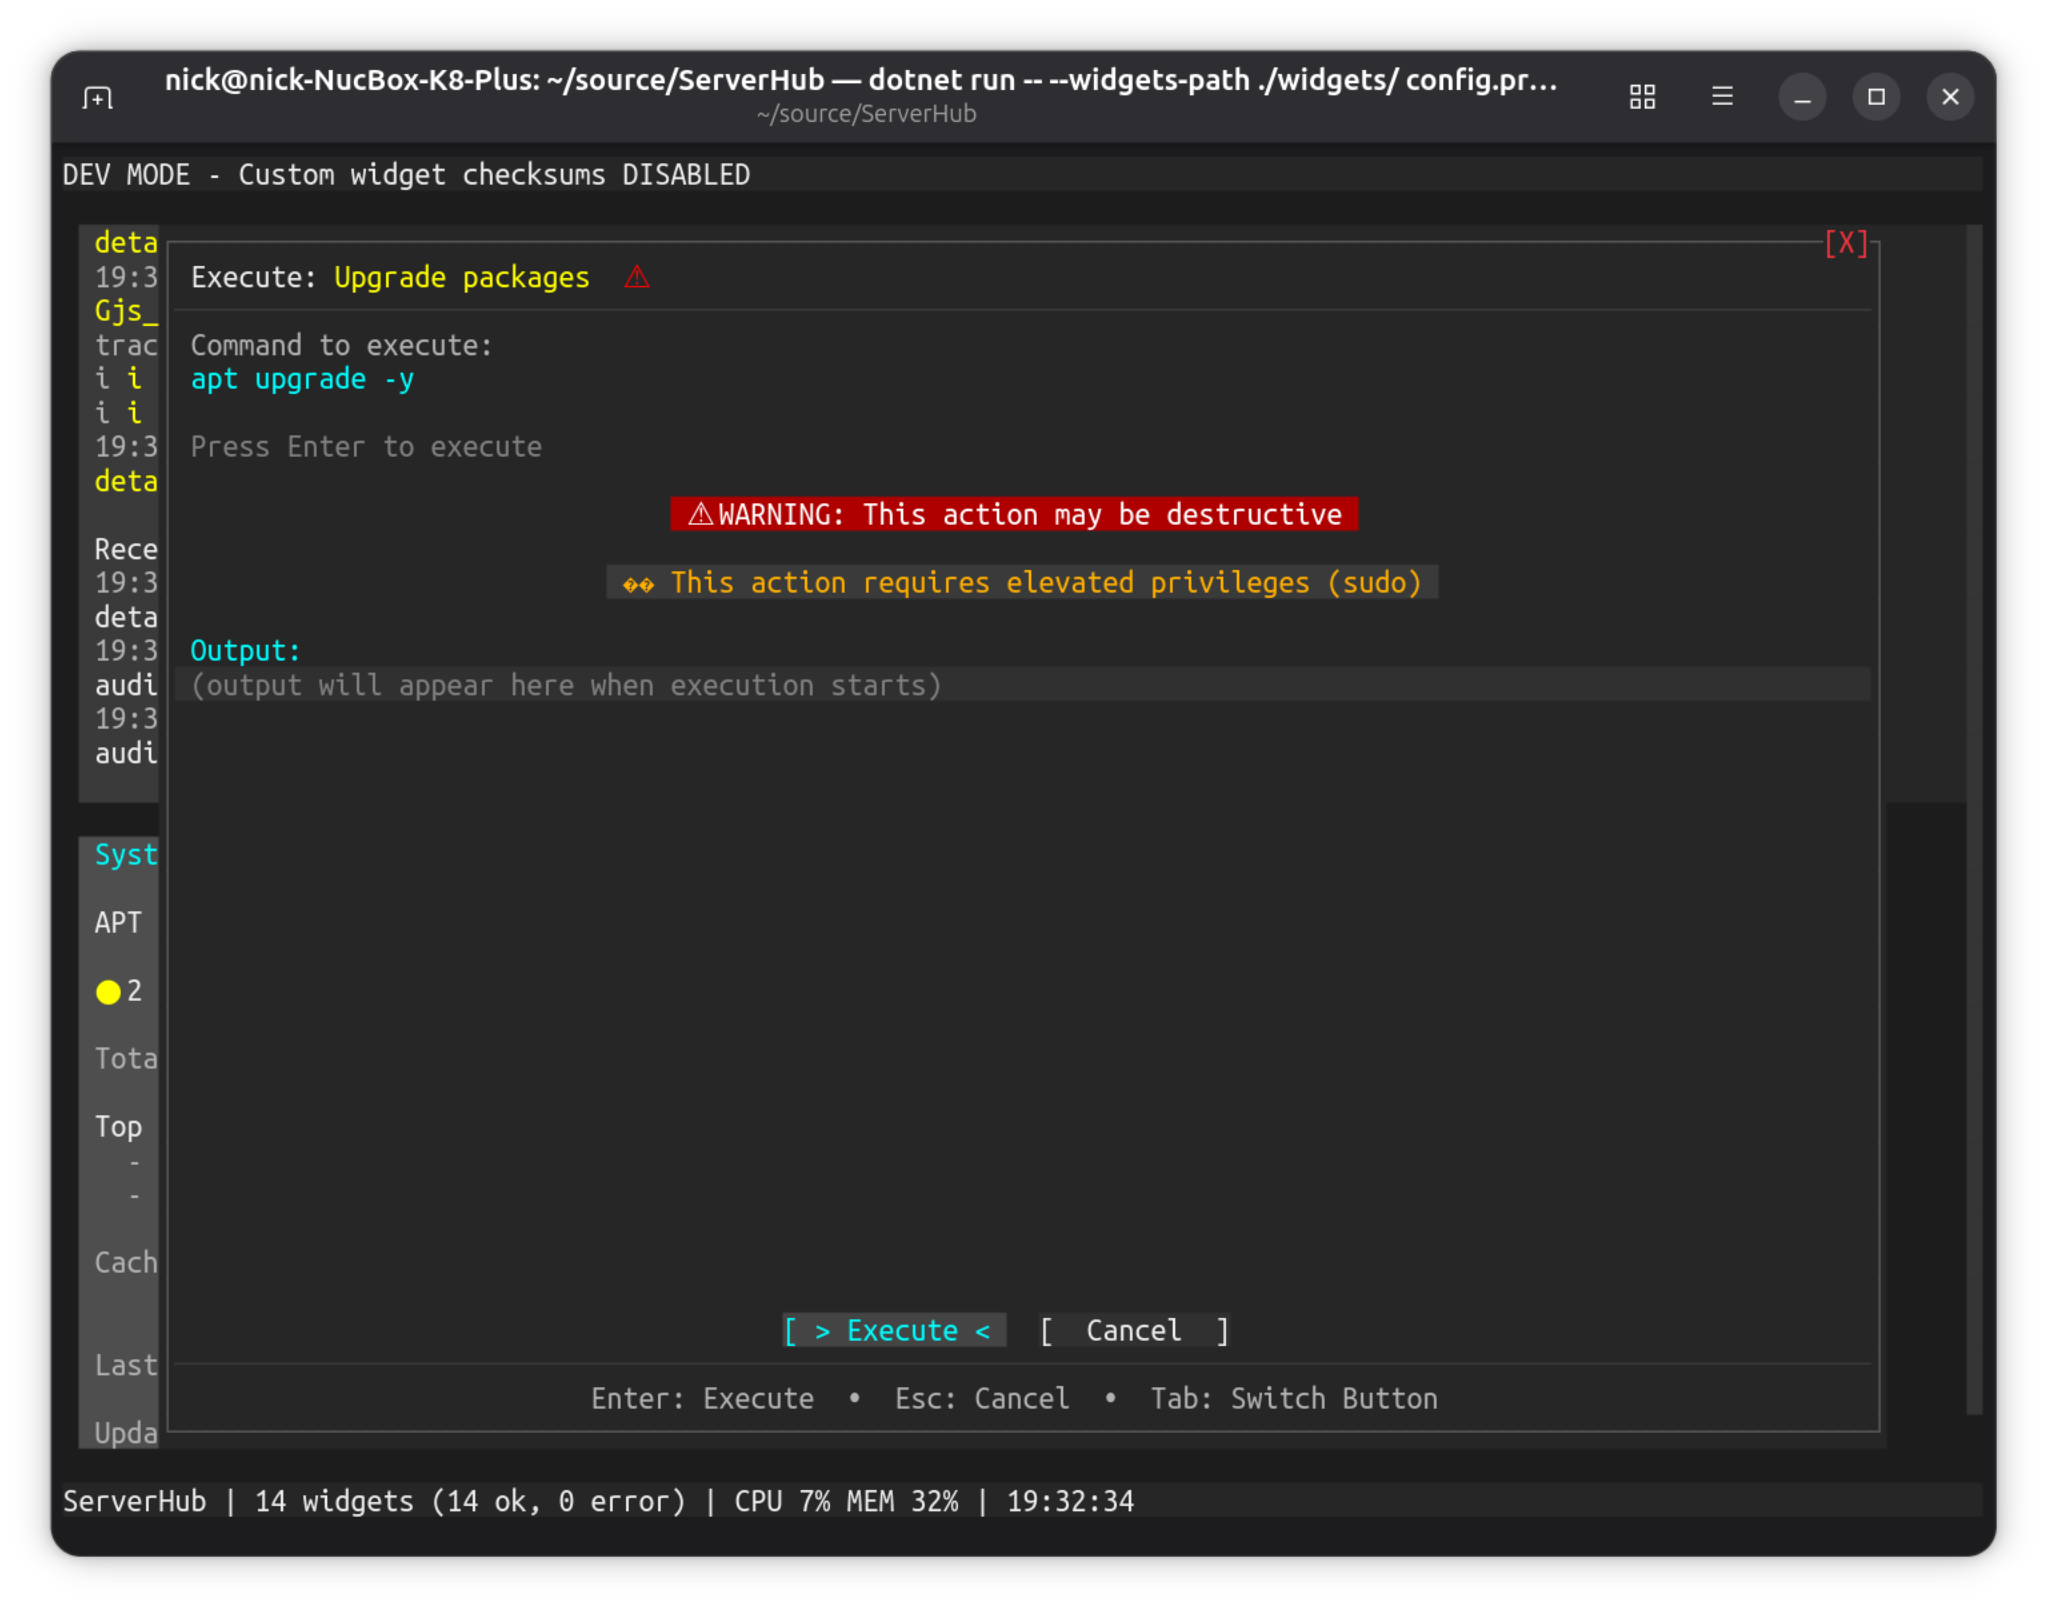Image resolution: width=2046 pixels, height=1606 pixels.
Task: Click the output placeholder text area
Action: [566, 685]
